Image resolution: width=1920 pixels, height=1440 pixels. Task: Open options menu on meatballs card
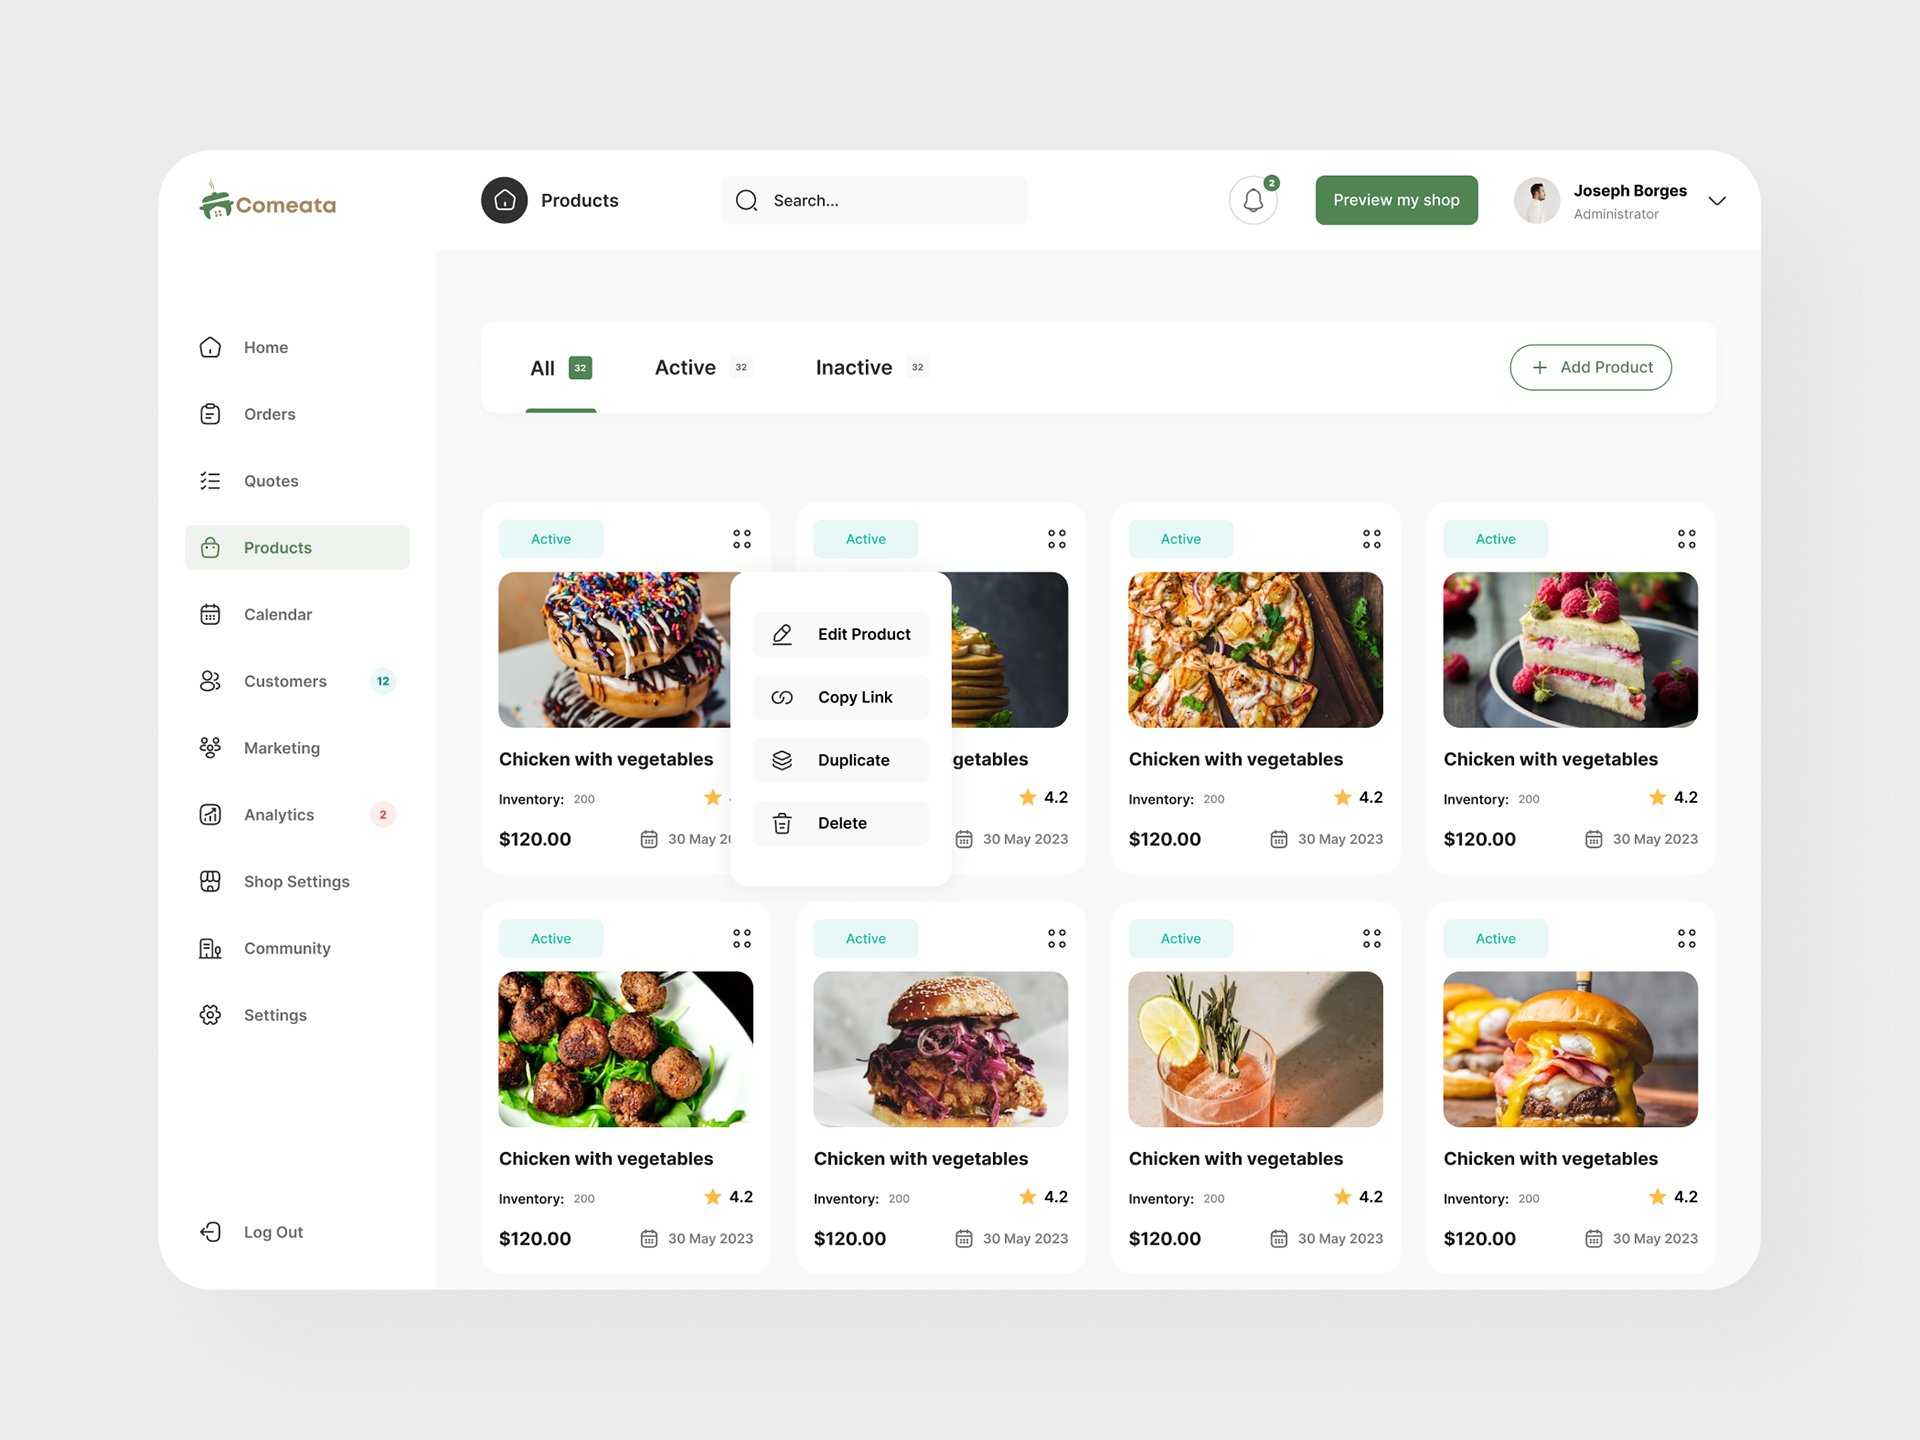pos(741,939)
